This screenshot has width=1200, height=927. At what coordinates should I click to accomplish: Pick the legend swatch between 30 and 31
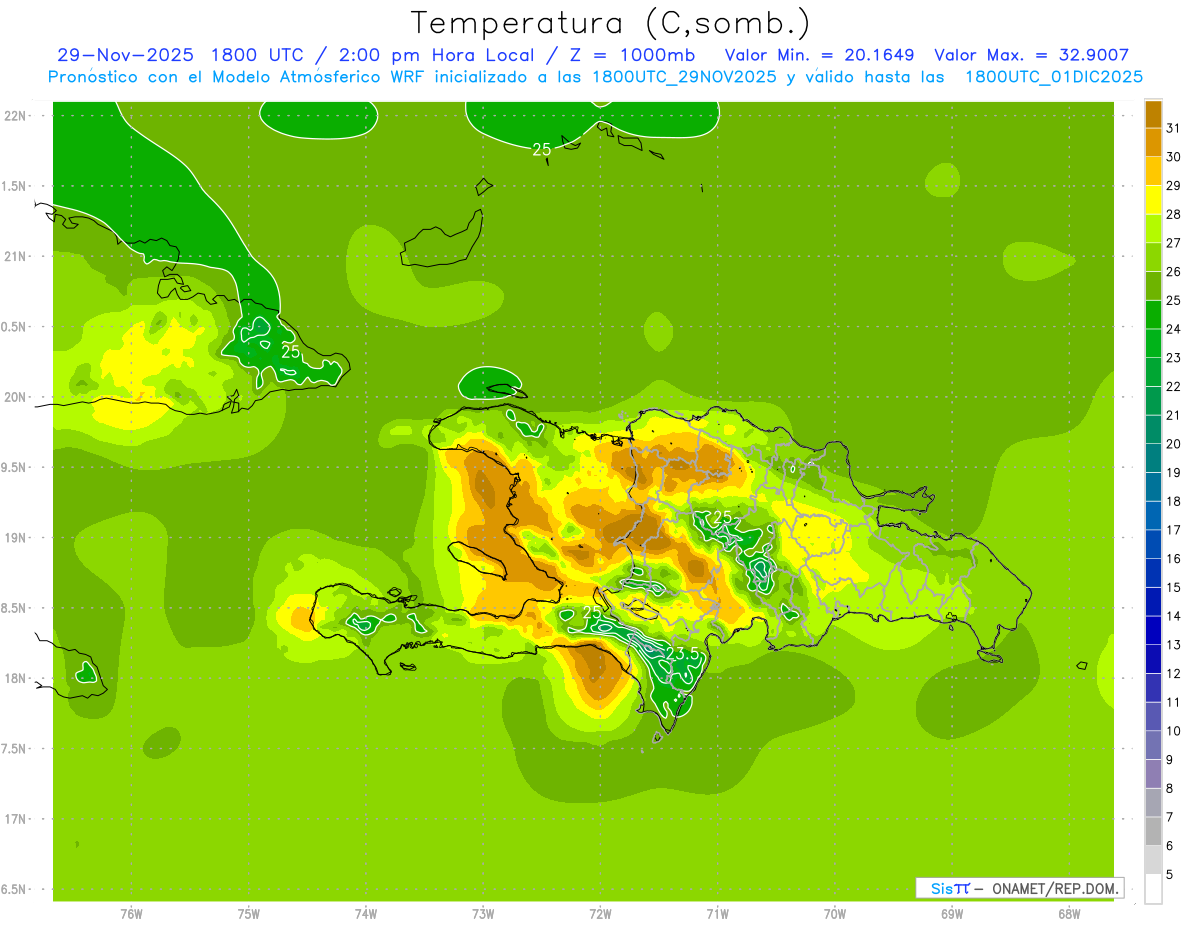(1153, 143)
